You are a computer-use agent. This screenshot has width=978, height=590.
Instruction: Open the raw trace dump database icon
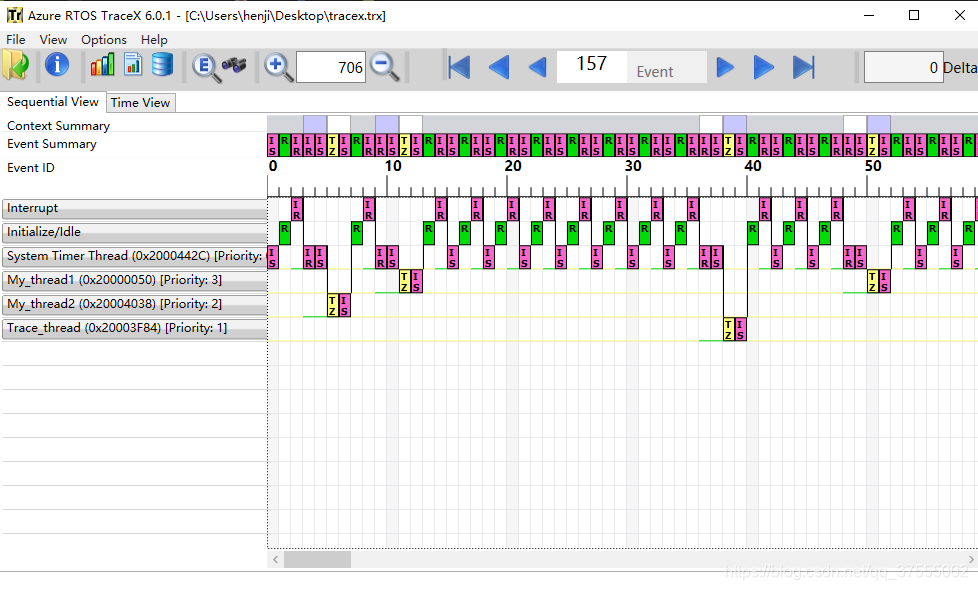pyautogui.click(x=162, y=64)
